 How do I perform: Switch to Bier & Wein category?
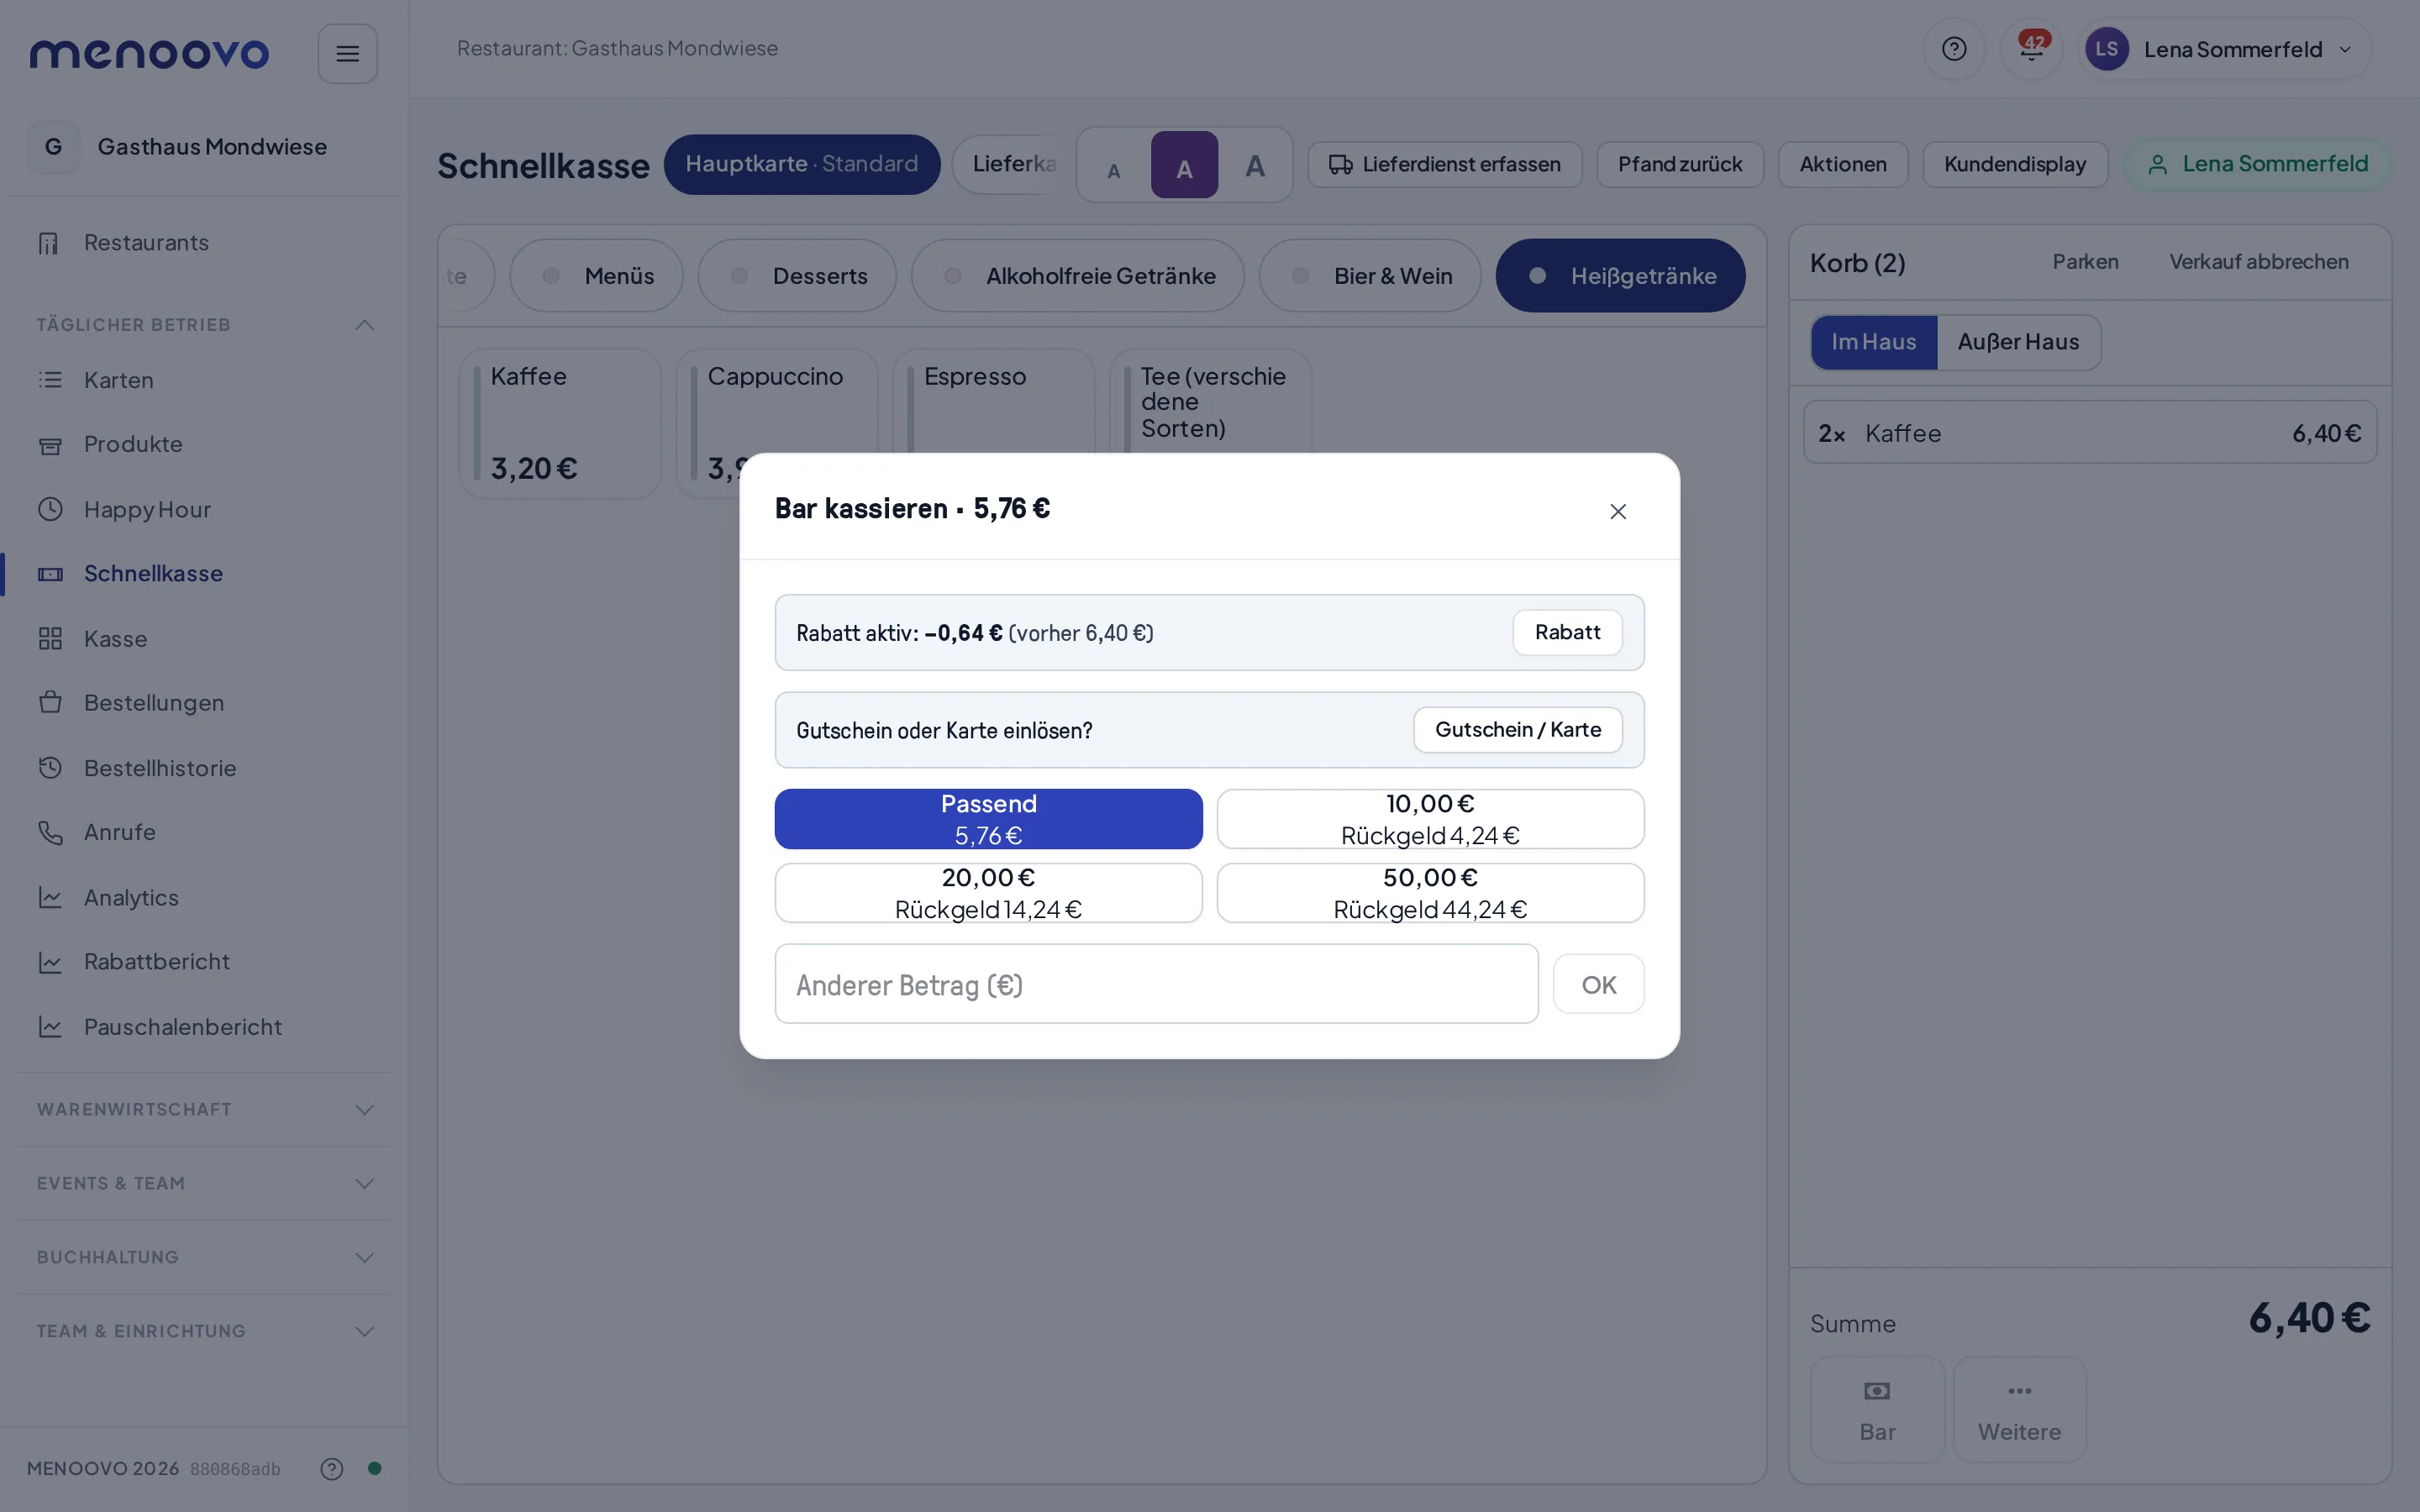(x=1370, y=276)
